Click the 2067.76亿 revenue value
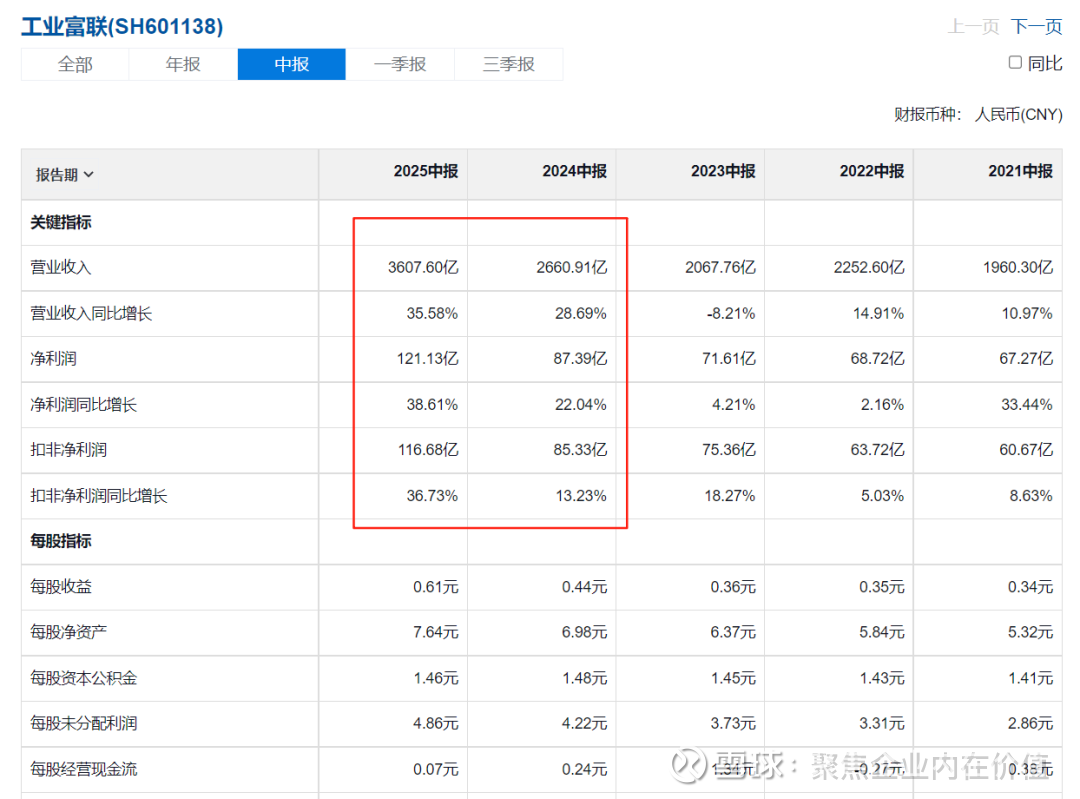This screenshot has width=1080, height=799. tap(720, 267)
